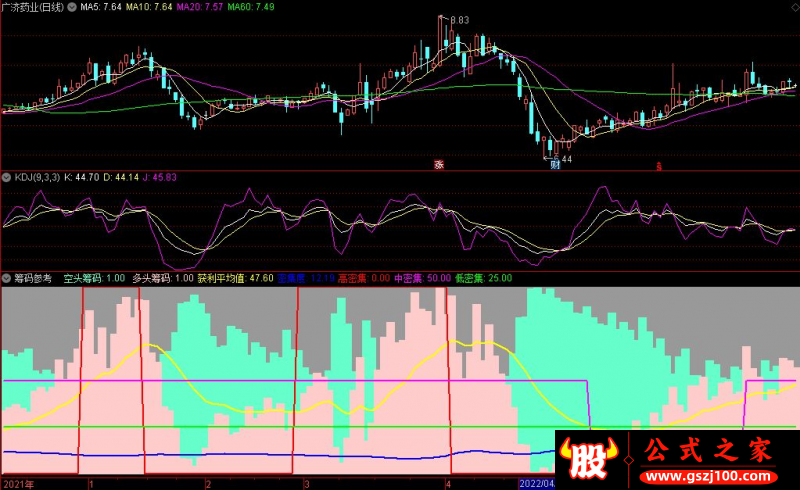Click the 股 bull-horn logo icon
Screen dimensions: 800x490
pos(588,458)
